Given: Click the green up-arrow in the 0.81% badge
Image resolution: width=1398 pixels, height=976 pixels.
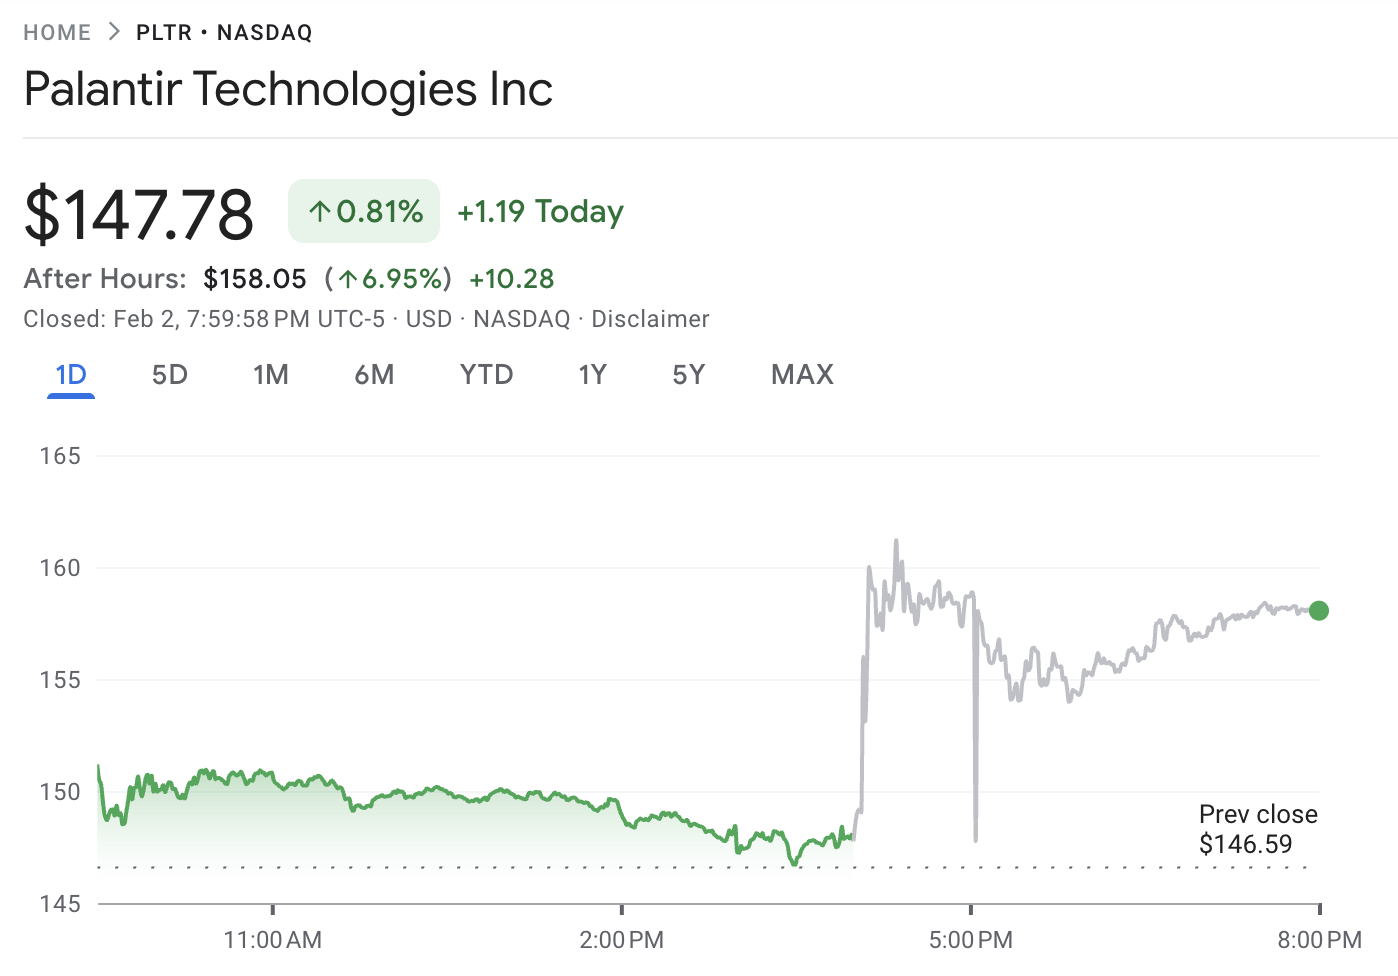Looking at the screenshot, I should (x=318, y=211).
